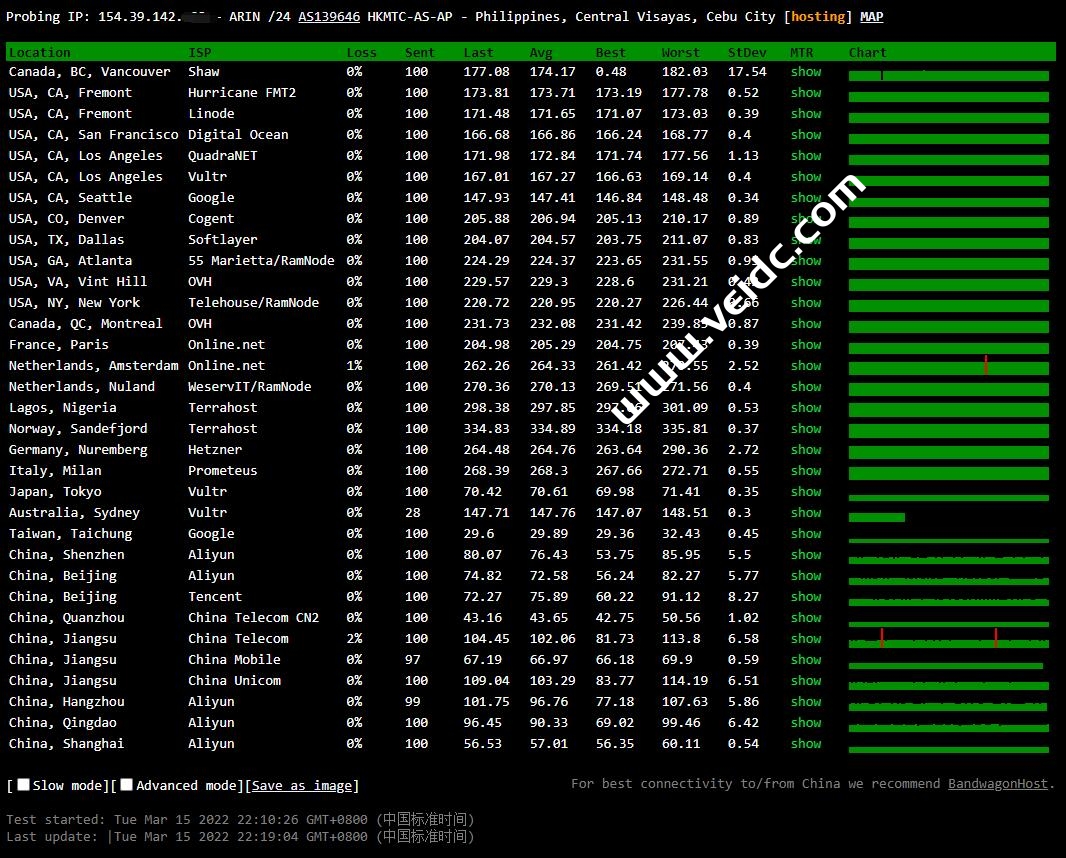Image resolution: width=1066 pixels, height=858 pixels.
Task: Select the 2% loss value for Jiangsu
Action: coord(354,638)
